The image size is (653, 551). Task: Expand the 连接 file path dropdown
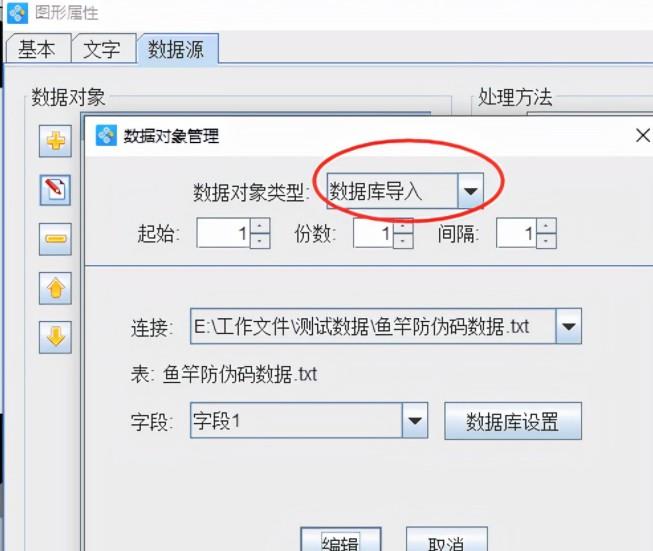568,326
